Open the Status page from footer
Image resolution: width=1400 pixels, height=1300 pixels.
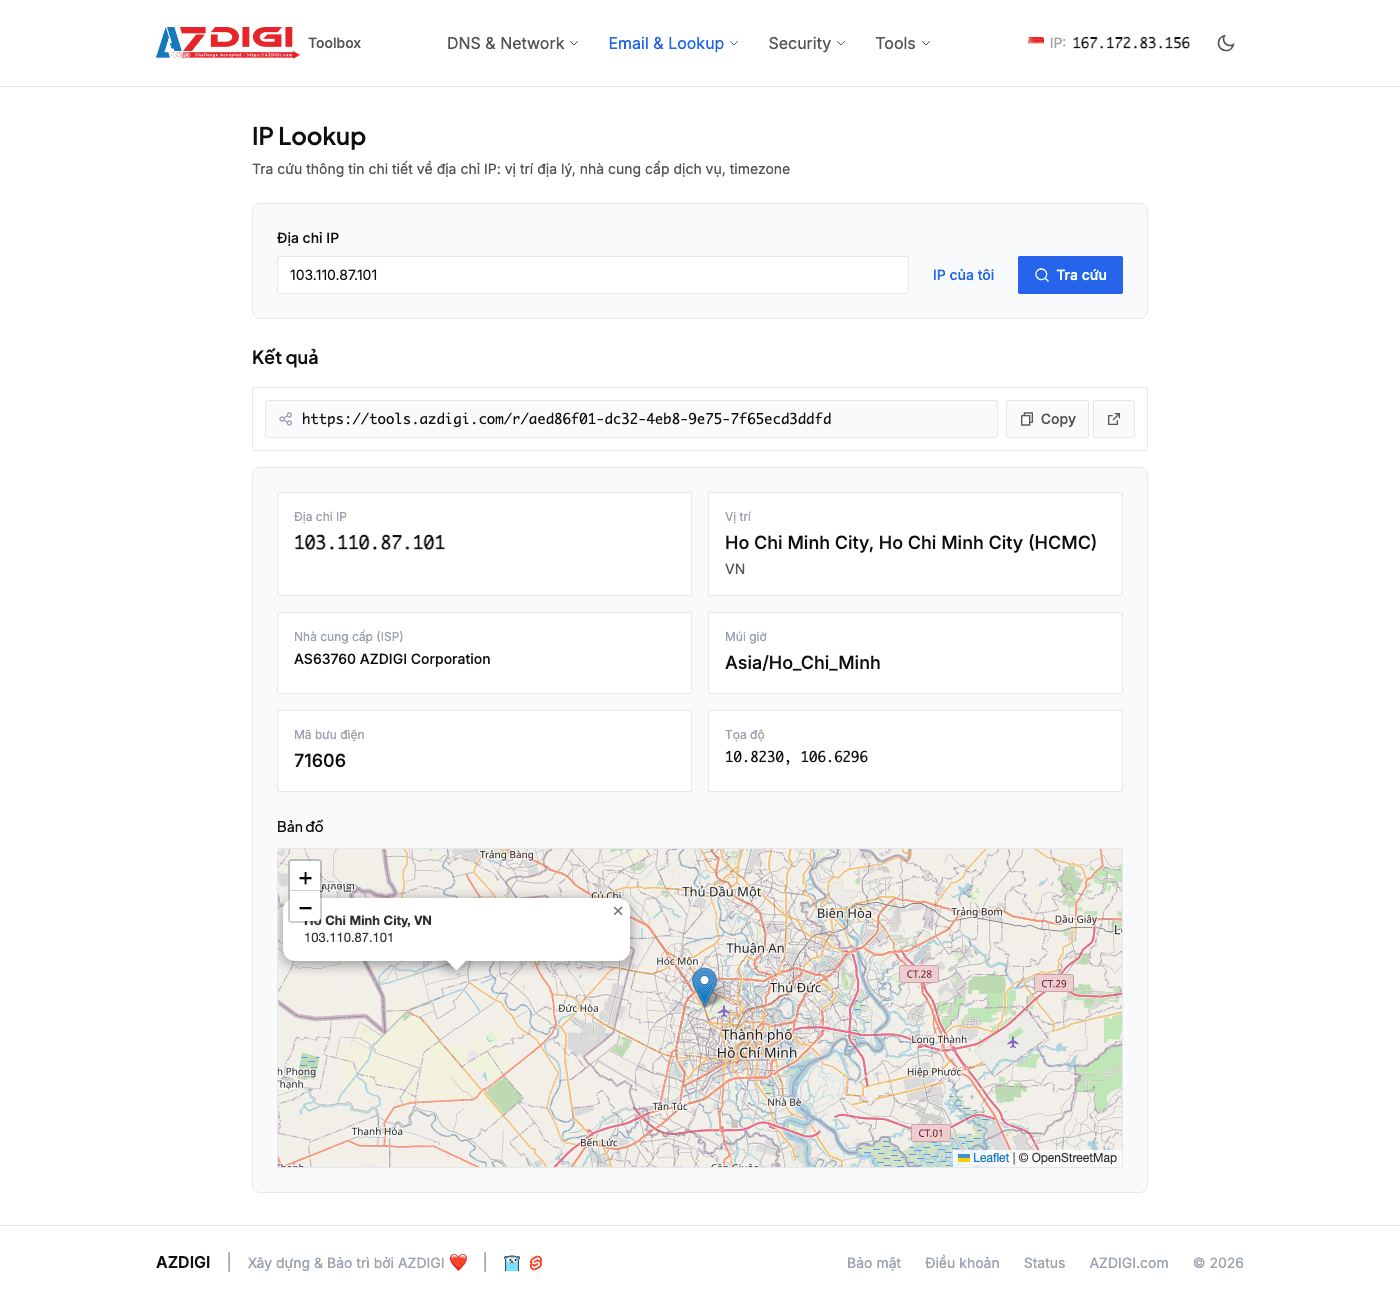1044,1263
